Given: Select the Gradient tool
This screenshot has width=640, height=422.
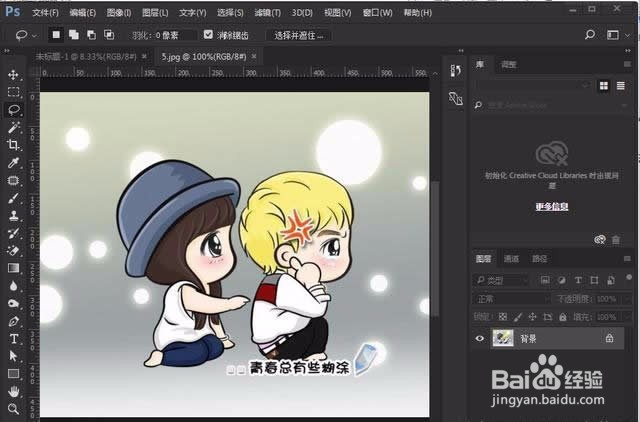Looking at the screenshot, I should (13, 268).
